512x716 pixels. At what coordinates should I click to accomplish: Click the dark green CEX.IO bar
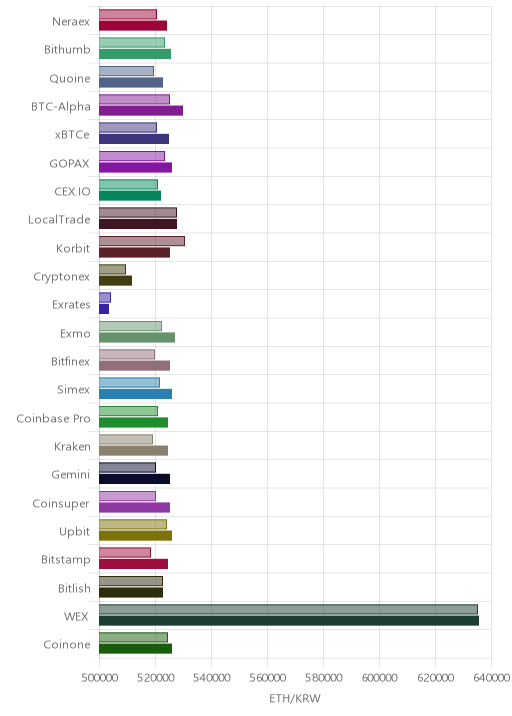130,196
